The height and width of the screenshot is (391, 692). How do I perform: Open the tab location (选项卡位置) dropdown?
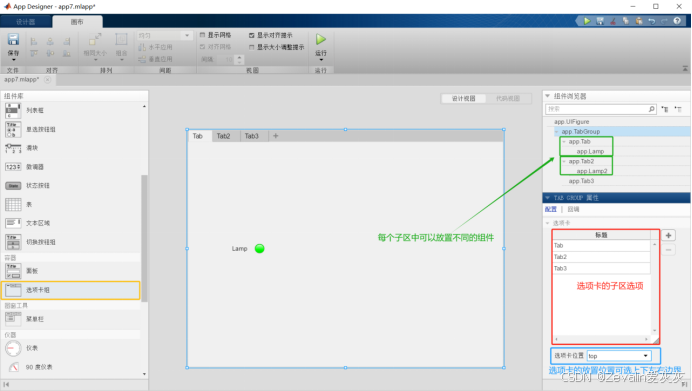[646, 356]
